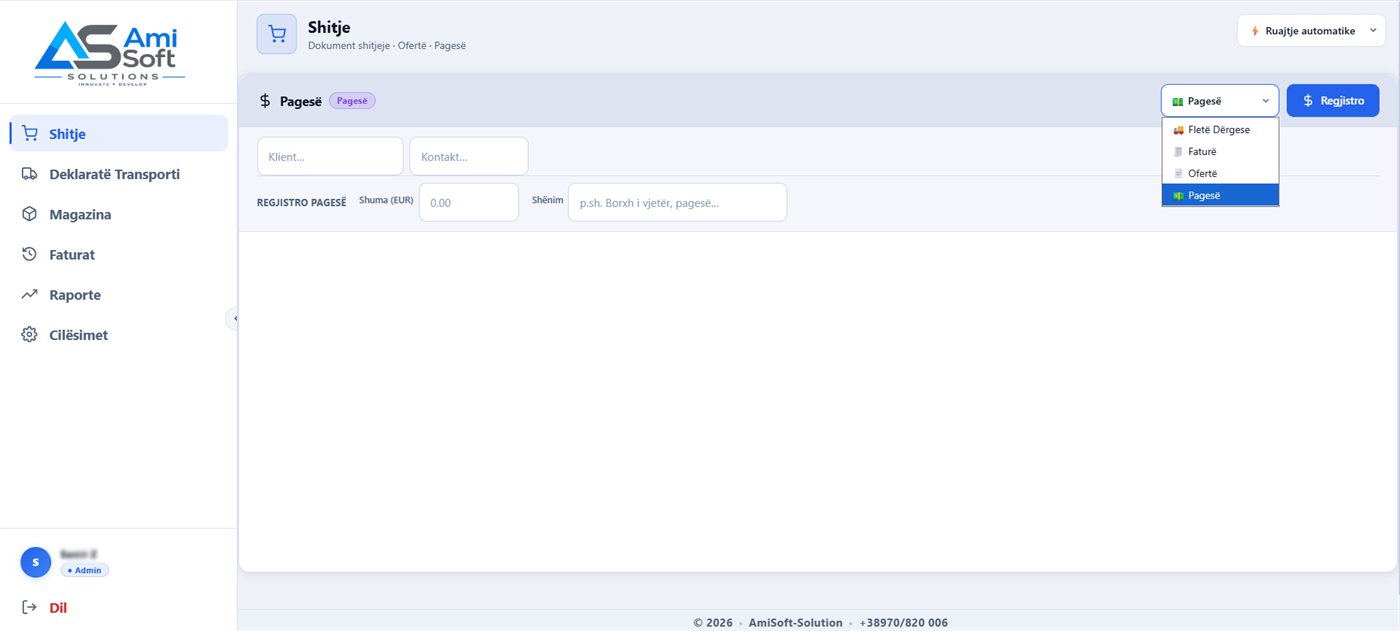Log out using the Dil button
Screen dimensions: 1400x631
pyautogui.click(x=58, y=607)
